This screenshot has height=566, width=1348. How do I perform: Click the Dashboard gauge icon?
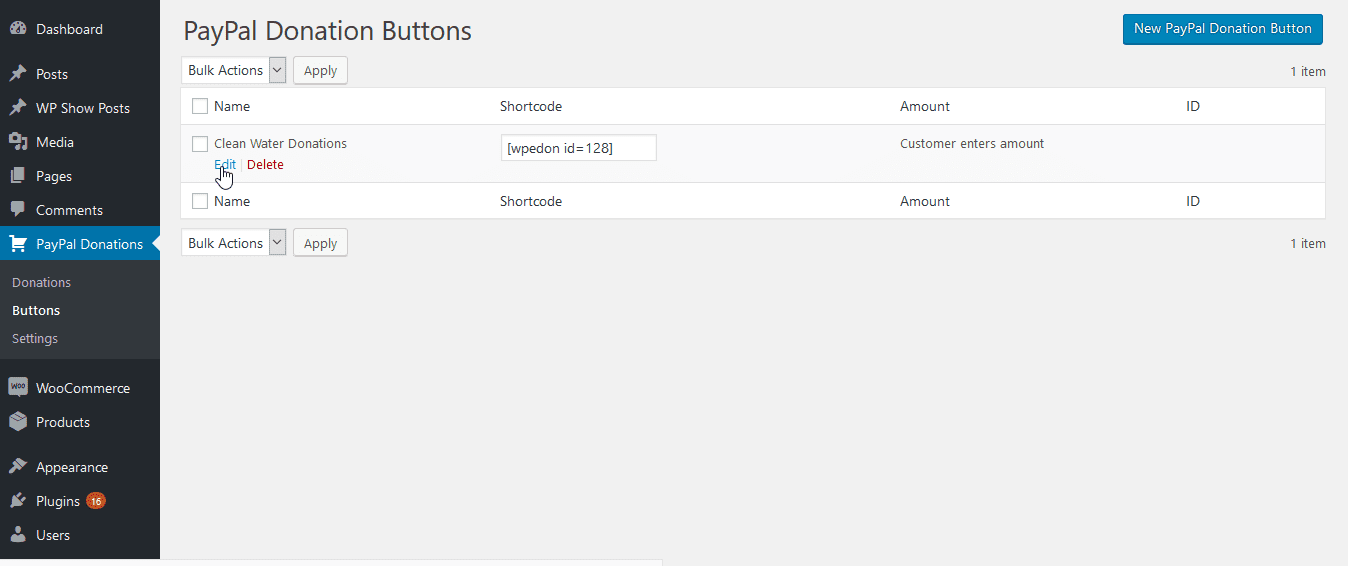pyautogui.click(x=18, y=29)
